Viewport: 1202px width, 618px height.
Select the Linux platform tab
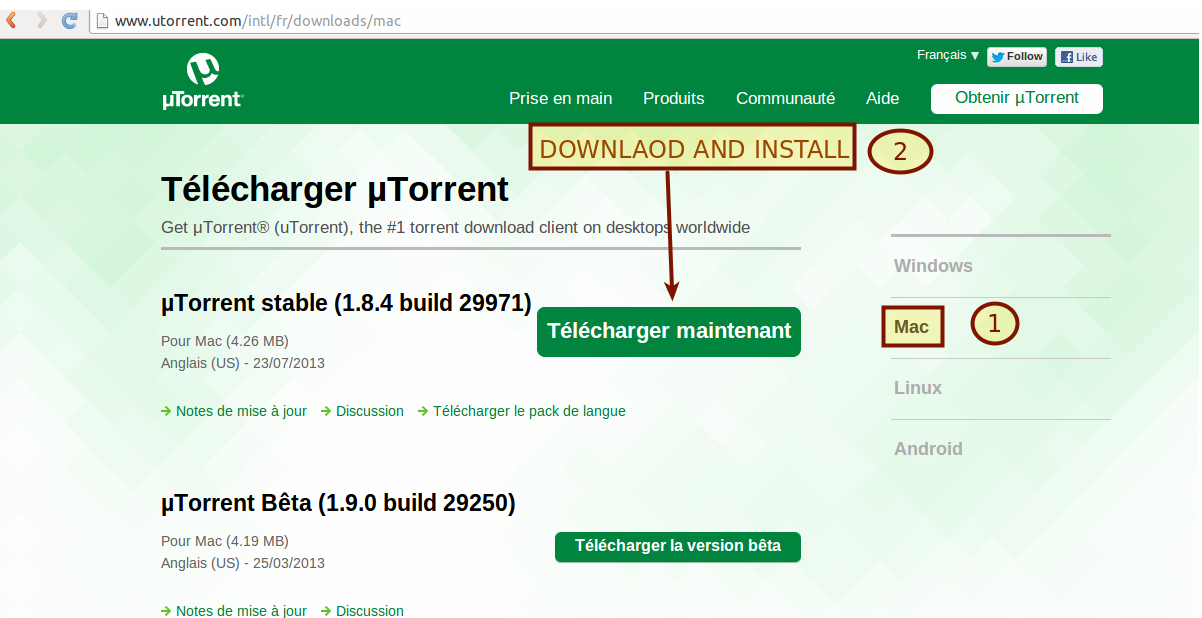pyautogui.click(x=918, y=388)
